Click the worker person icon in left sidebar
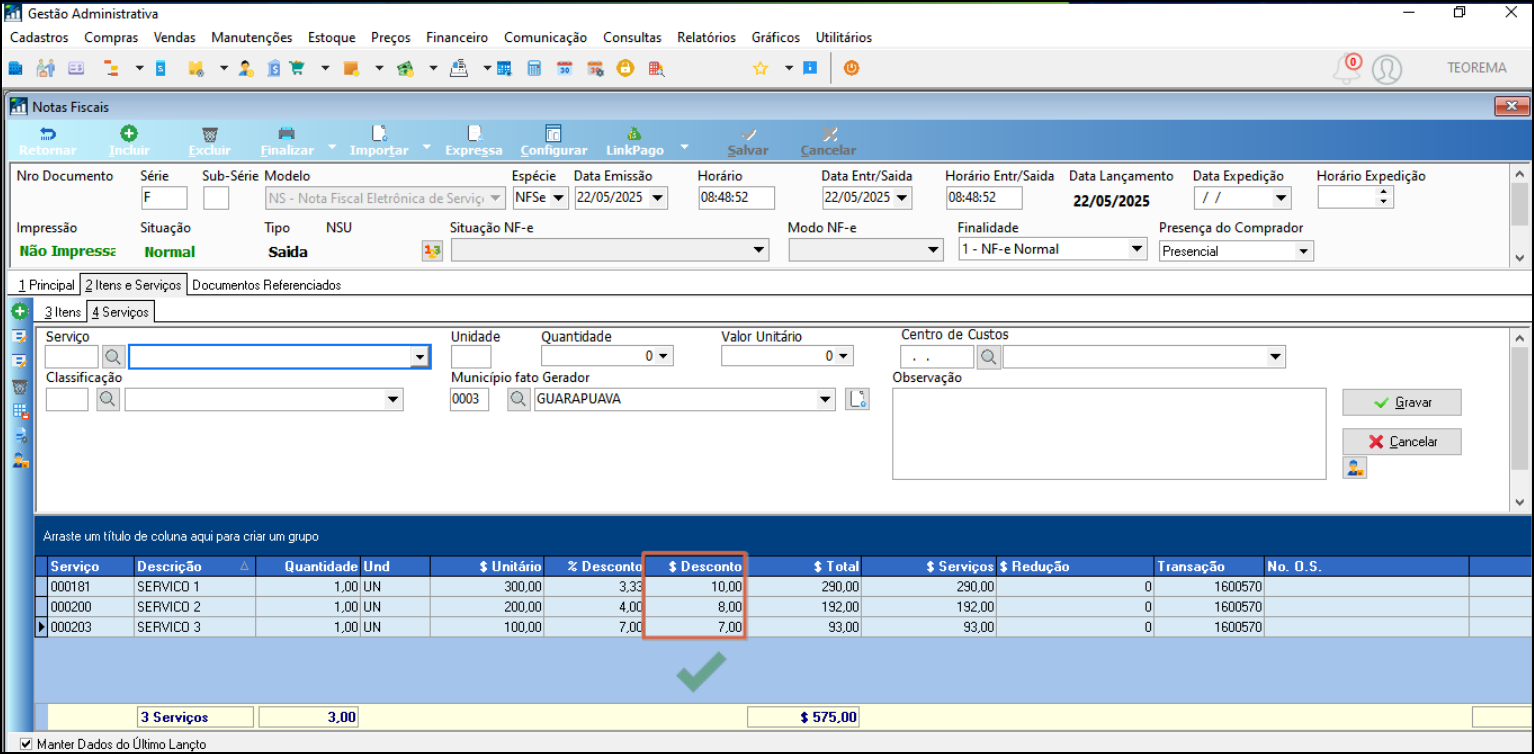 [19, 461]
